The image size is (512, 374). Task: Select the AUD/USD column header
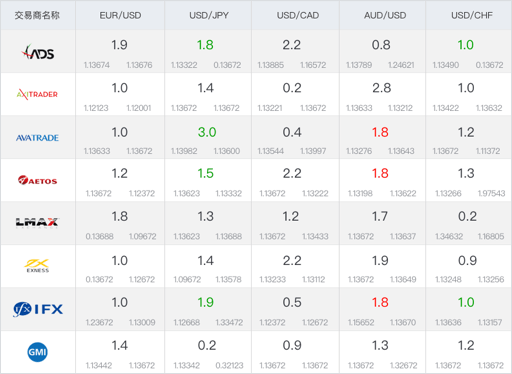coord(385,15)
